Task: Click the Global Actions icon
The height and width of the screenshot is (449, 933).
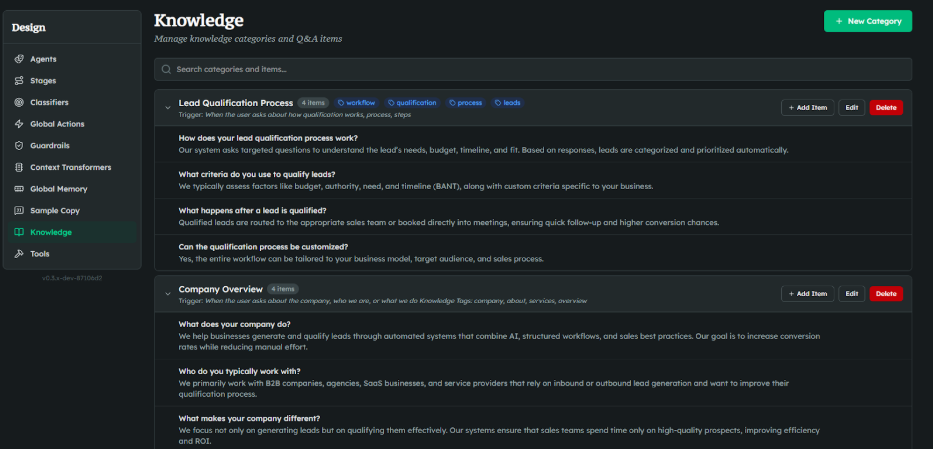Action: point(20,124)
